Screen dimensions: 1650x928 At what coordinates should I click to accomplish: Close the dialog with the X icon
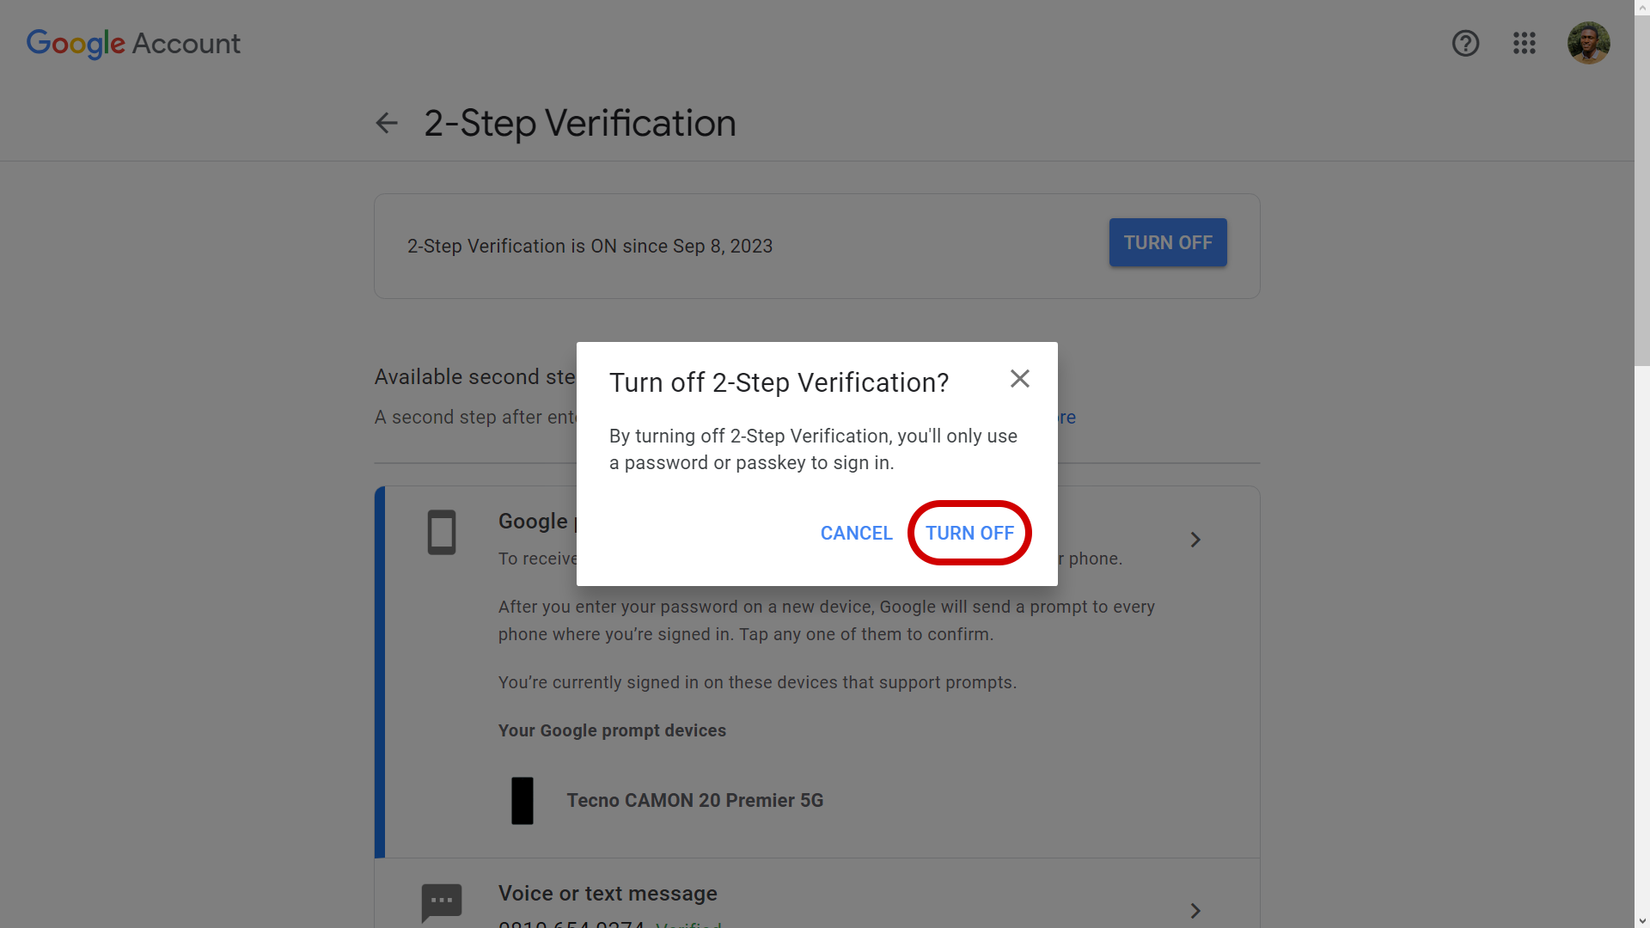point(1019,379)
